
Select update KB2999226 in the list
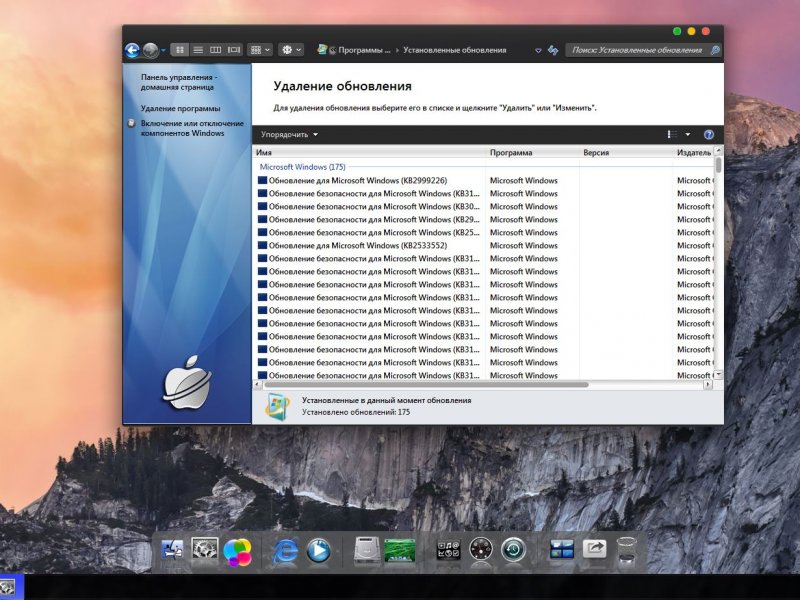(358, 180)
